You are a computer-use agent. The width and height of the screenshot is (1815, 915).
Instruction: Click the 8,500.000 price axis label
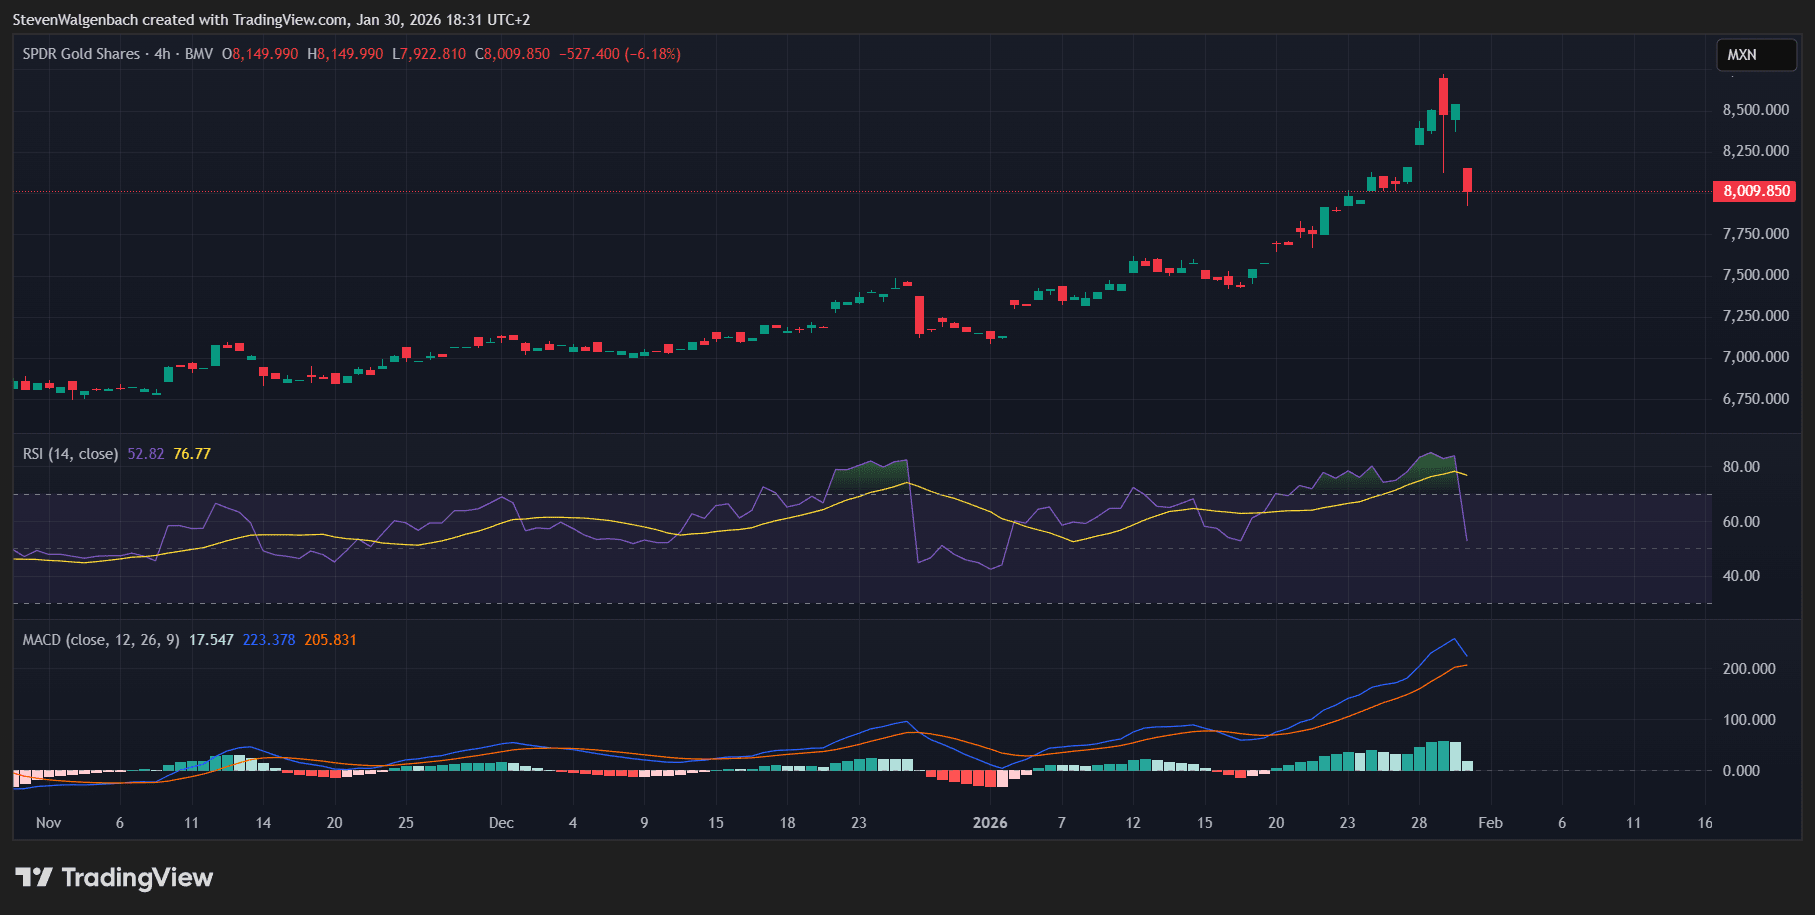click(x=1755, y=110)
